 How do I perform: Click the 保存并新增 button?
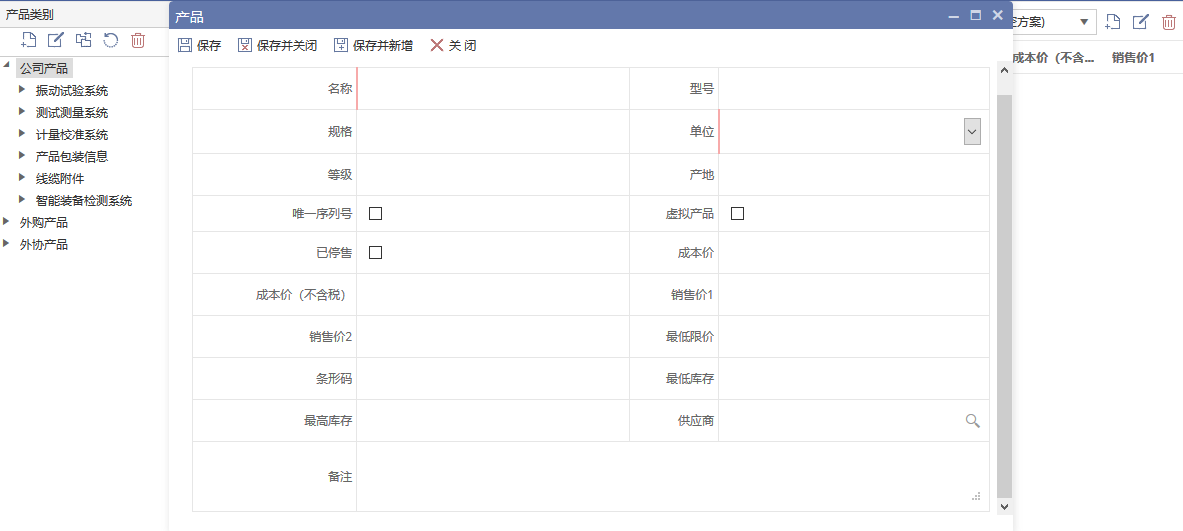click(x=373, y=45)
